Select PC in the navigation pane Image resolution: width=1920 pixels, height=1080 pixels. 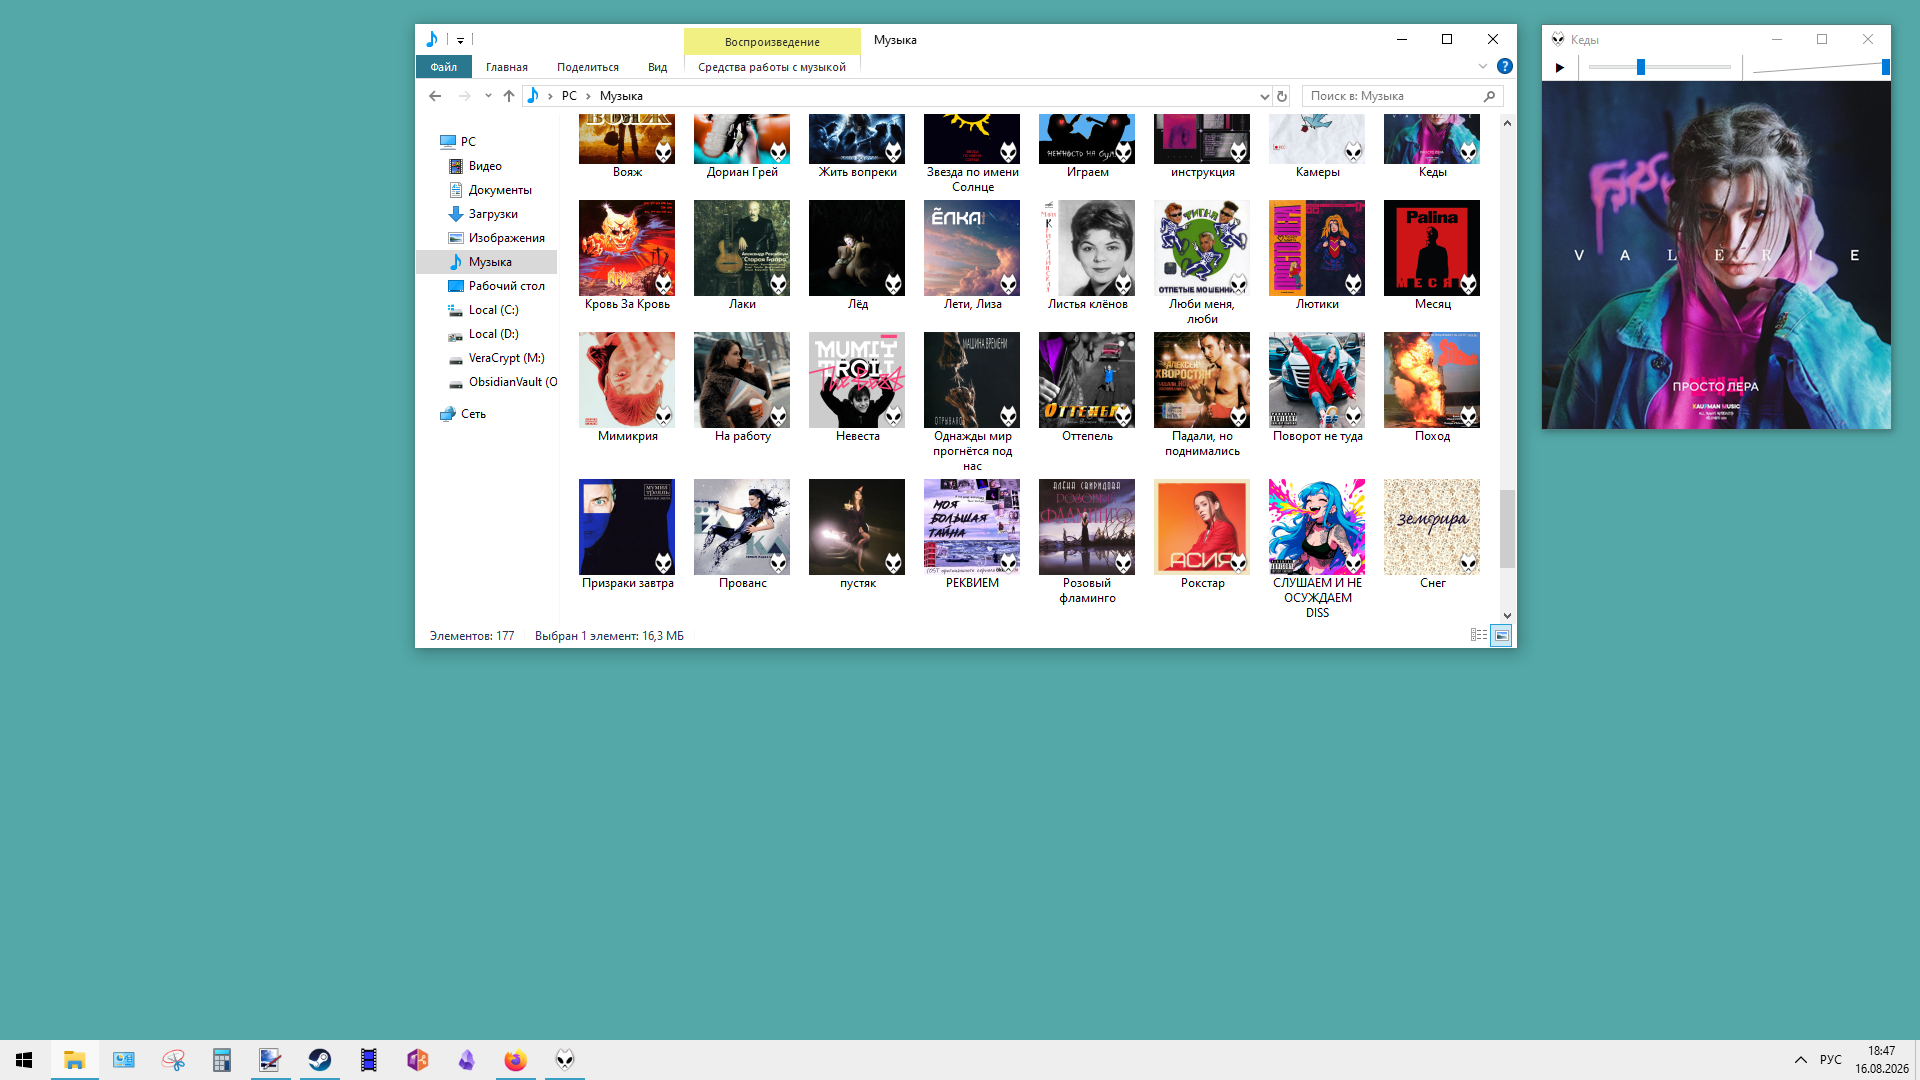pyautogui.click(x=468, y=142)
